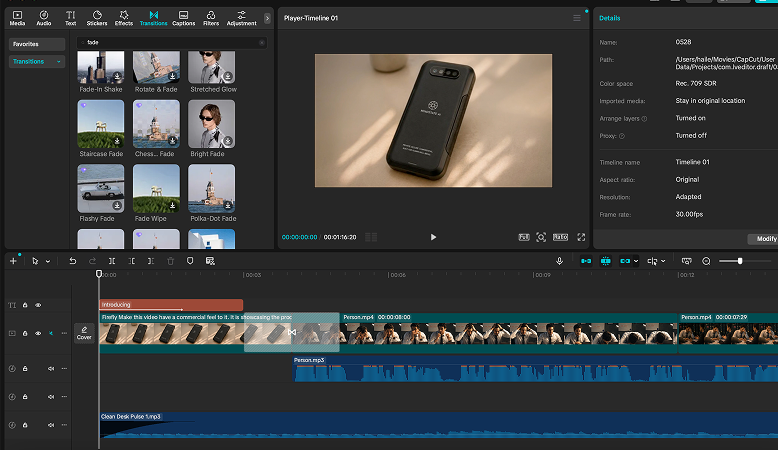This screenshot has width=778, height=450.
Task: Open the preview axis dropdown arrow
Action: (x=663, y=261)
